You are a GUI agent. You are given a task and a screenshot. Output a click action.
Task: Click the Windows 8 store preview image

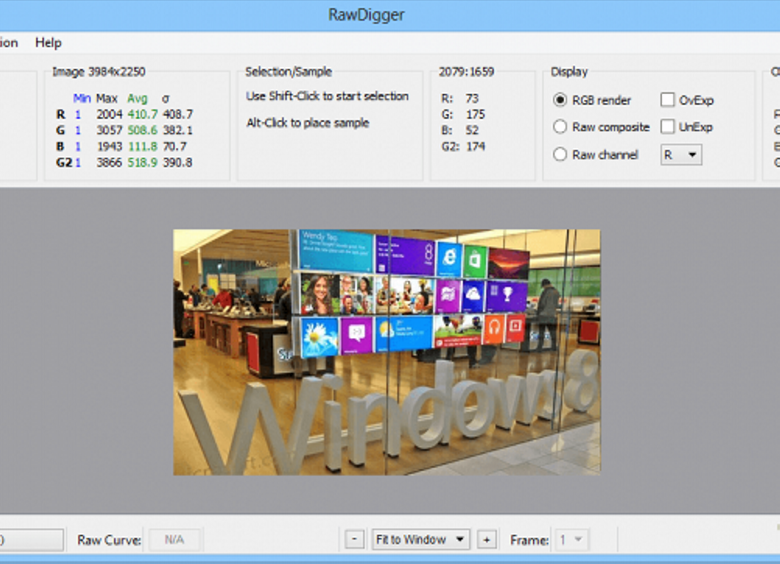(x=387, y=352)
